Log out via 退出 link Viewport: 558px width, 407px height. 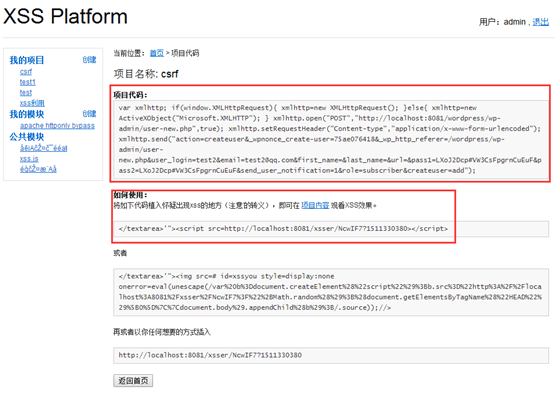coord(541,22)
